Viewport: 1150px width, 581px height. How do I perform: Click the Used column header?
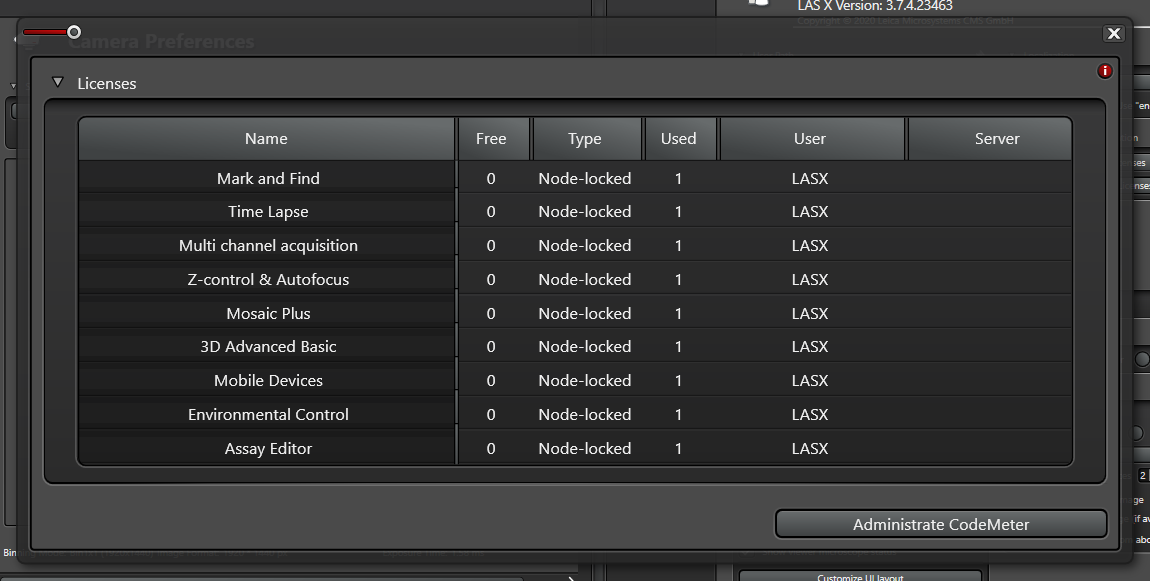(x=678, y=139)
